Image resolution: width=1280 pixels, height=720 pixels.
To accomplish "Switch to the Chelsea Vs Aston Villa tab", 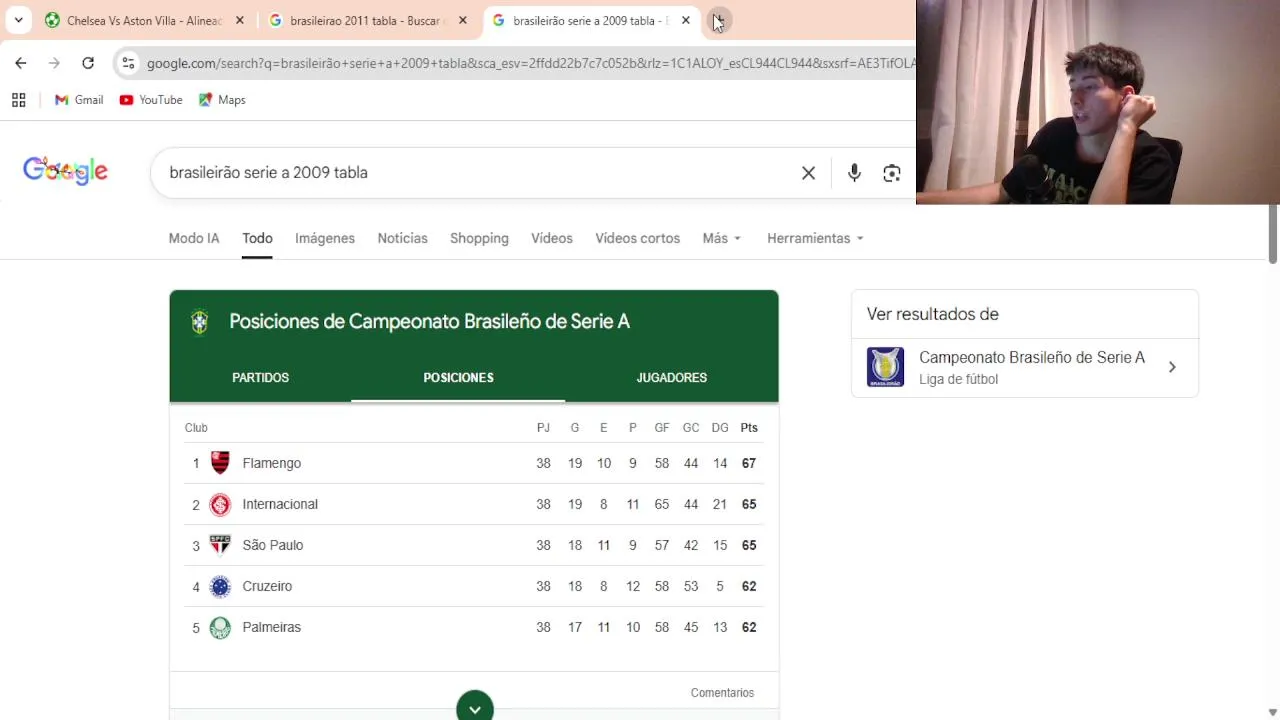I will (x=144, y=20).
